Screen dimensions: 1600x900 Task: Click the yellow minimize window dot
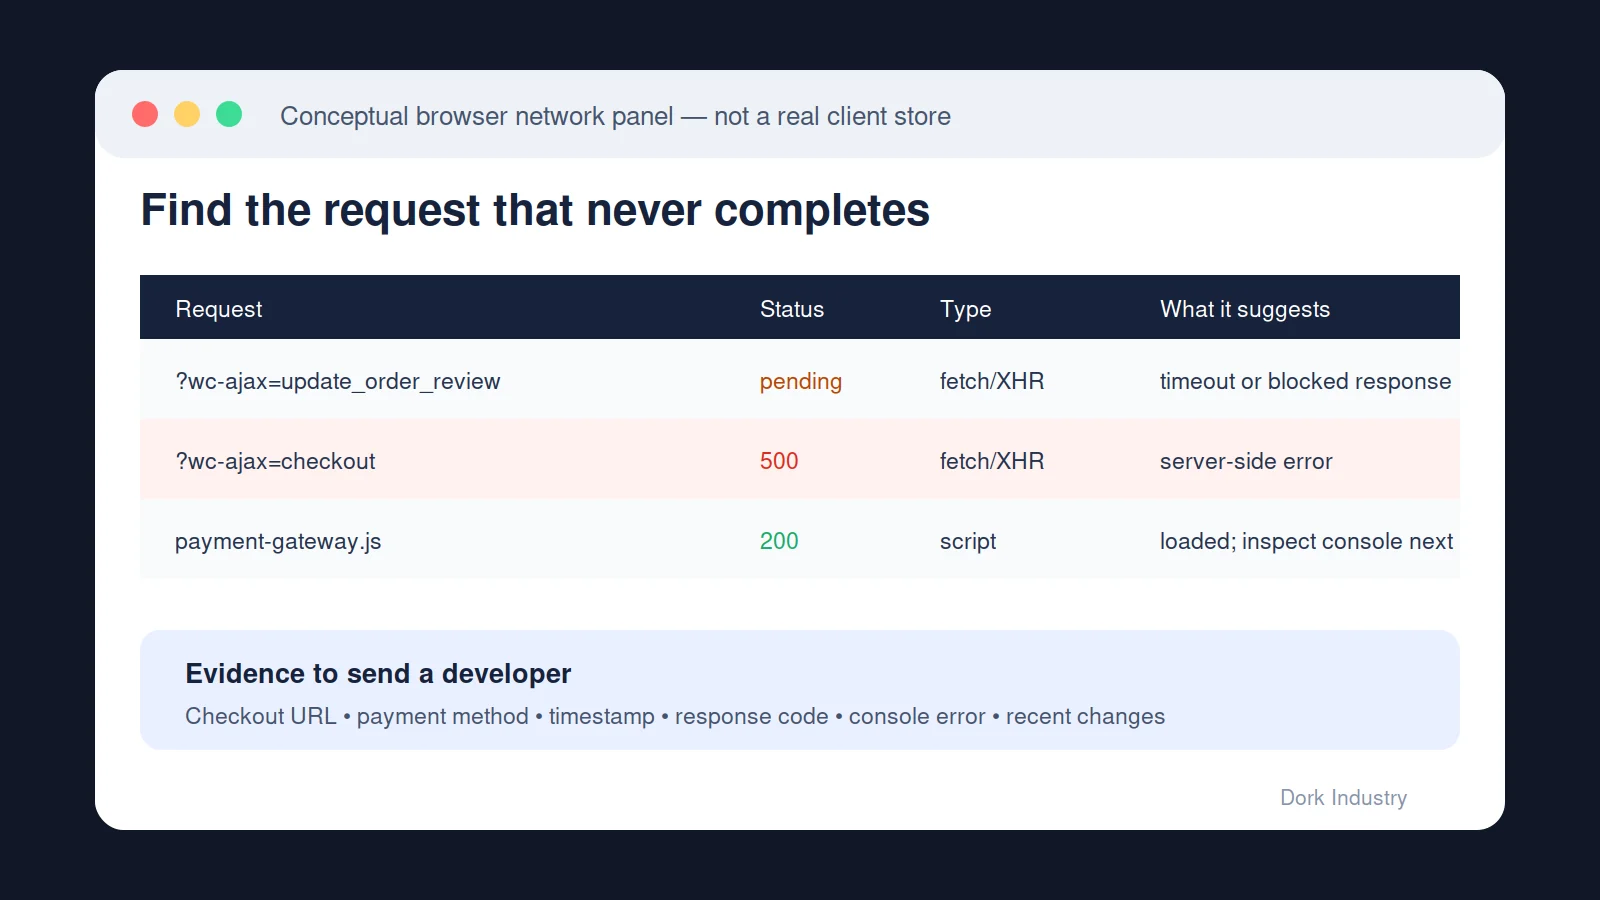coord(187,114)
